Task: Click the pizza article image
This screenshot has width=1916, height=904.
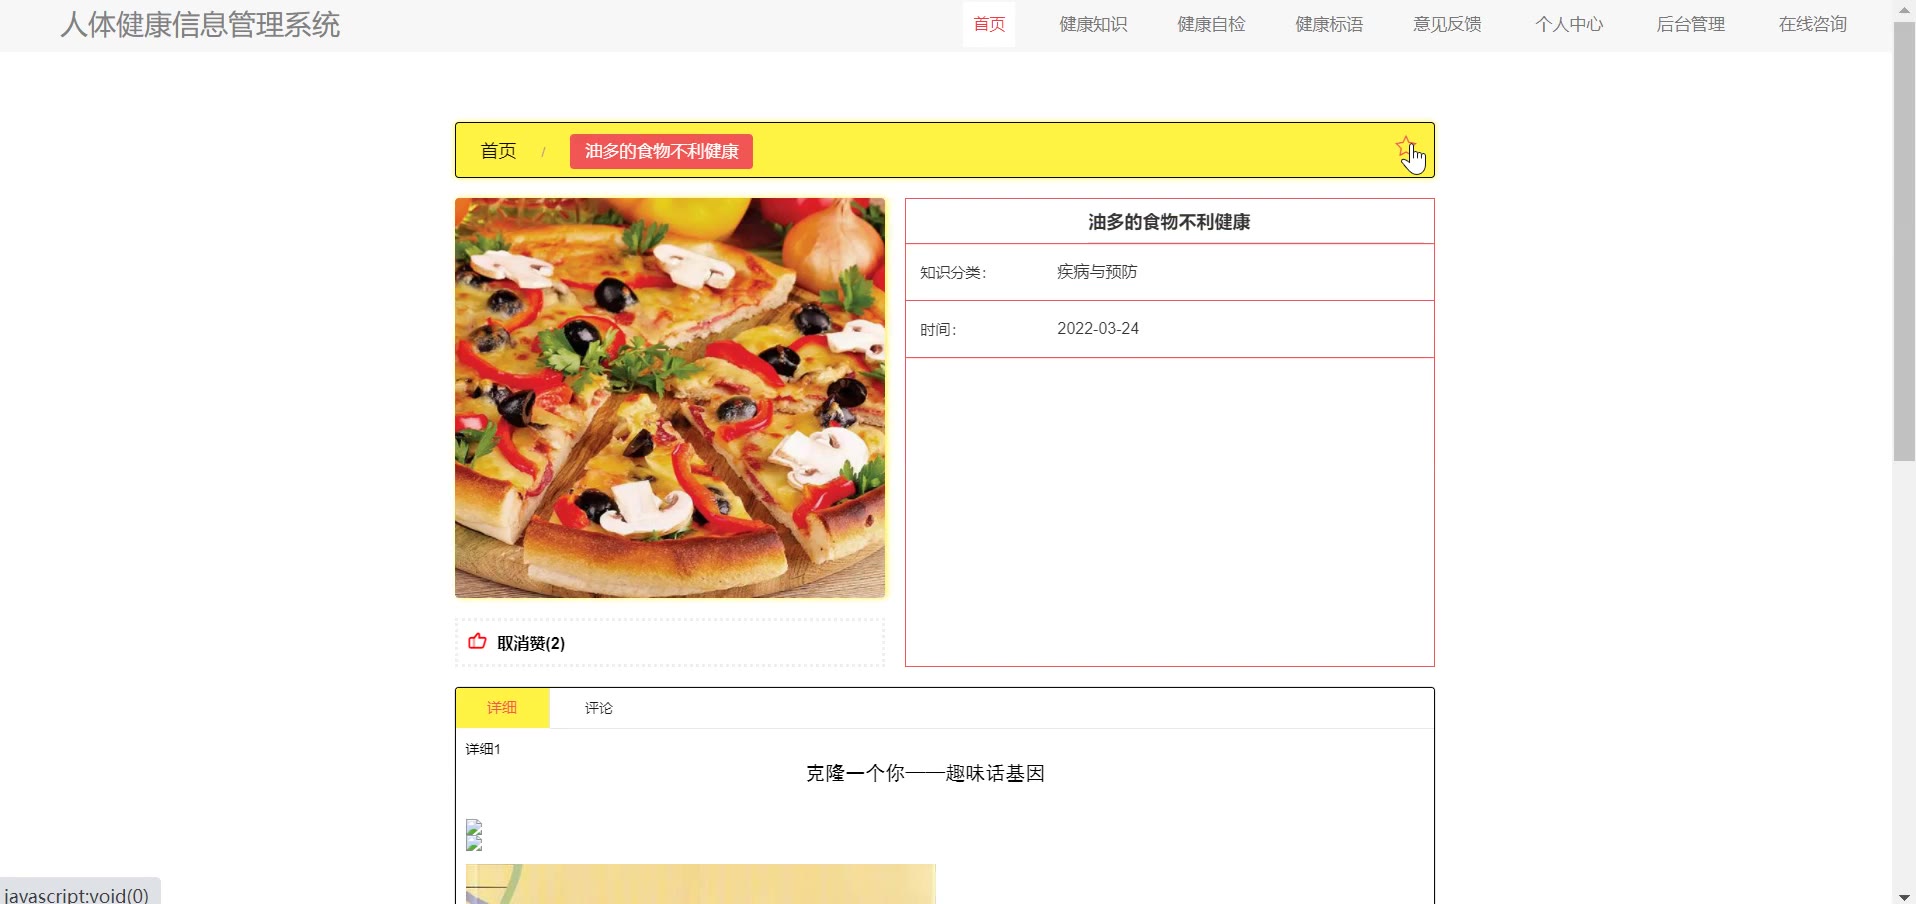Action: point(670,398)
